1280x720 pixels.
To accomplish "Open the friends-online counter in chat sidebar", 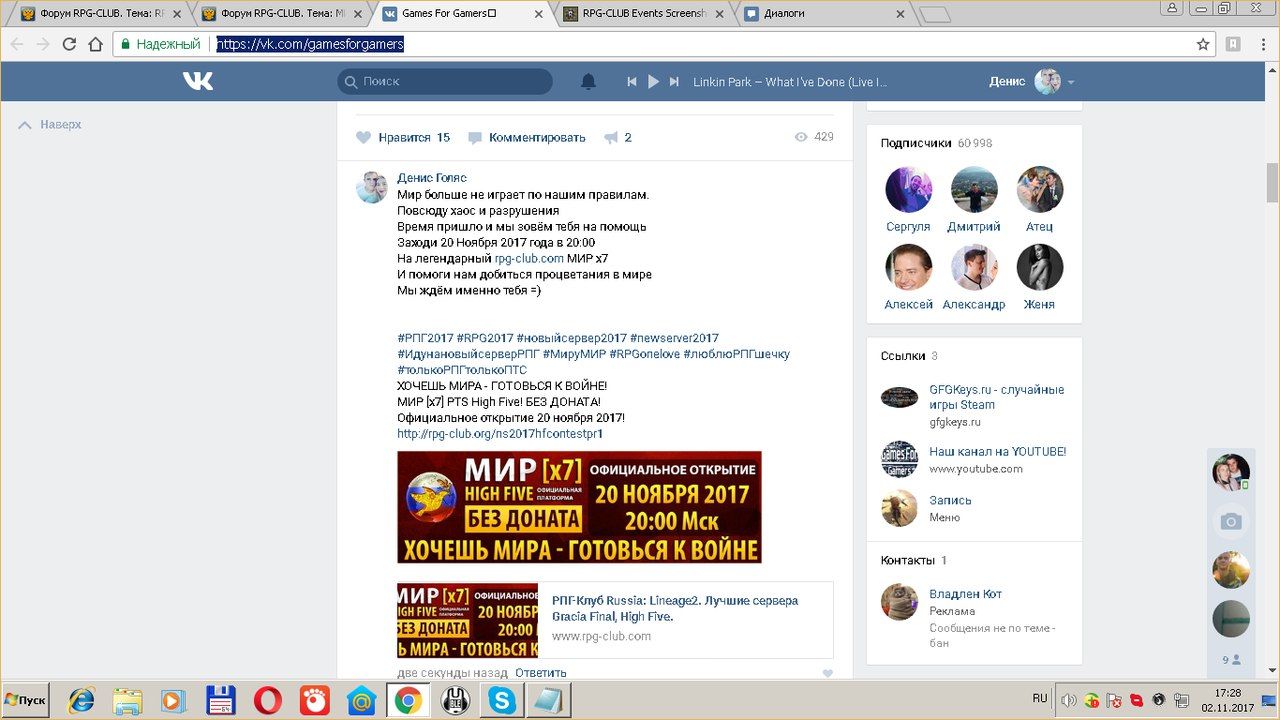I will pyautogui.click(x=1231, y=660).
